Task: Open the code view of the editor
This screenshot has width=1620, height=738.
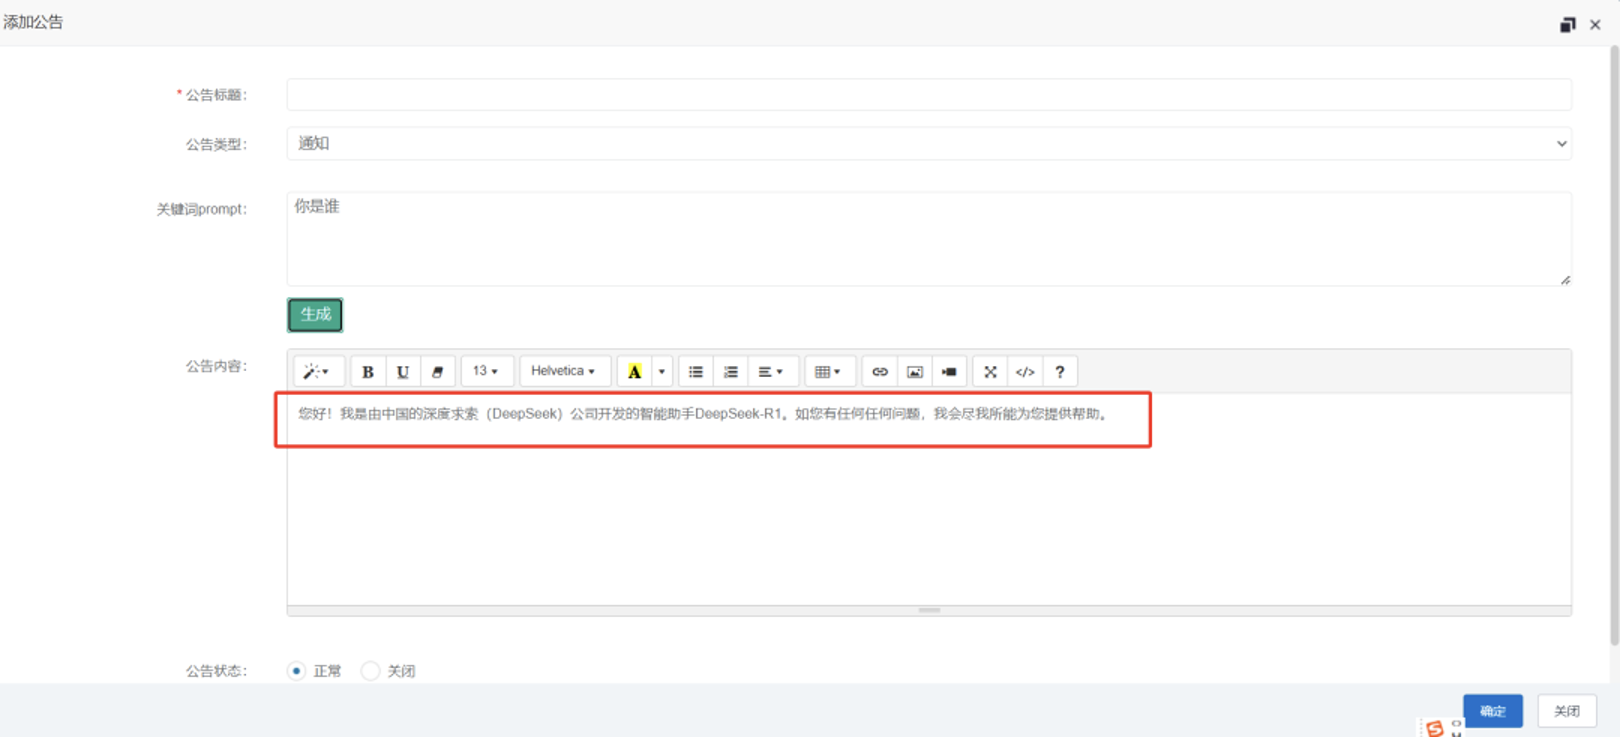Action: [x=1025, y=372]
